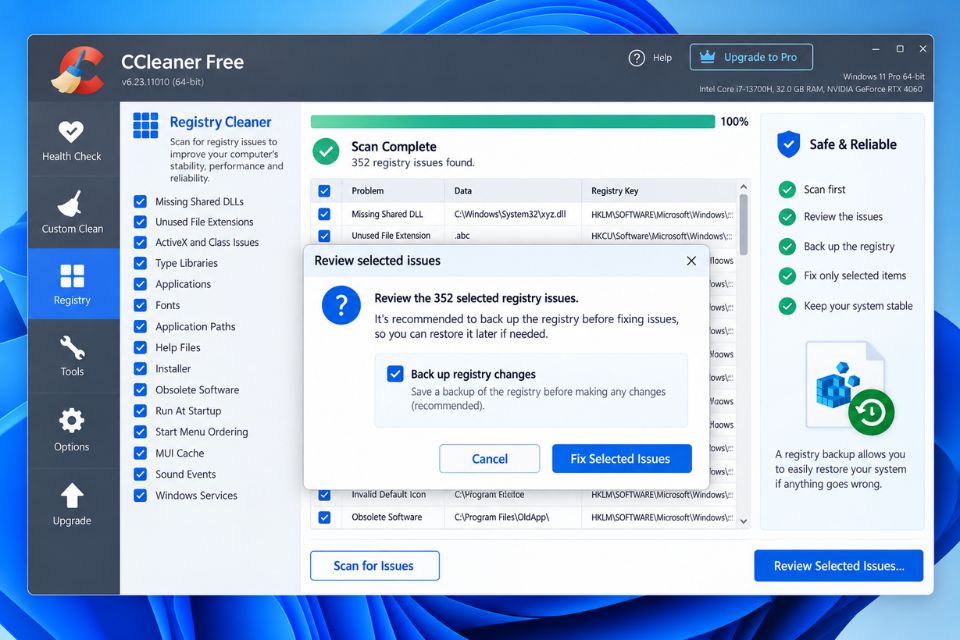Click the Help question mark icon

(x=637, y=58)
